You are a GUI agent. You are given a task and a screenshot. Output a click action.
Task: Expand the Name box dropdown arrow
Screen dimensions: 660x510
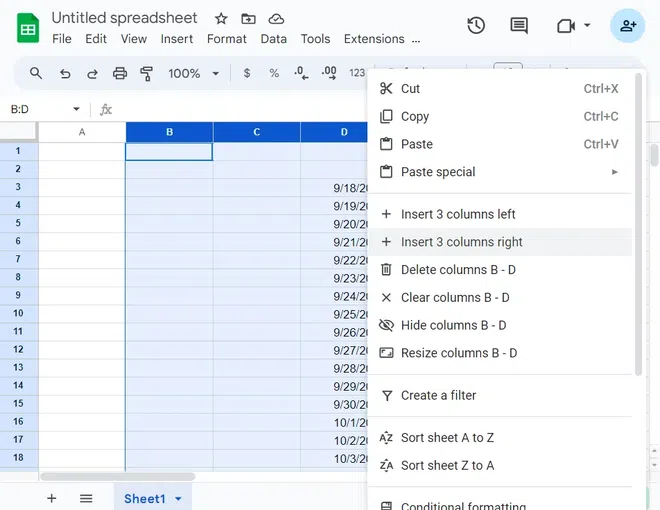click(x=76, y=109)
